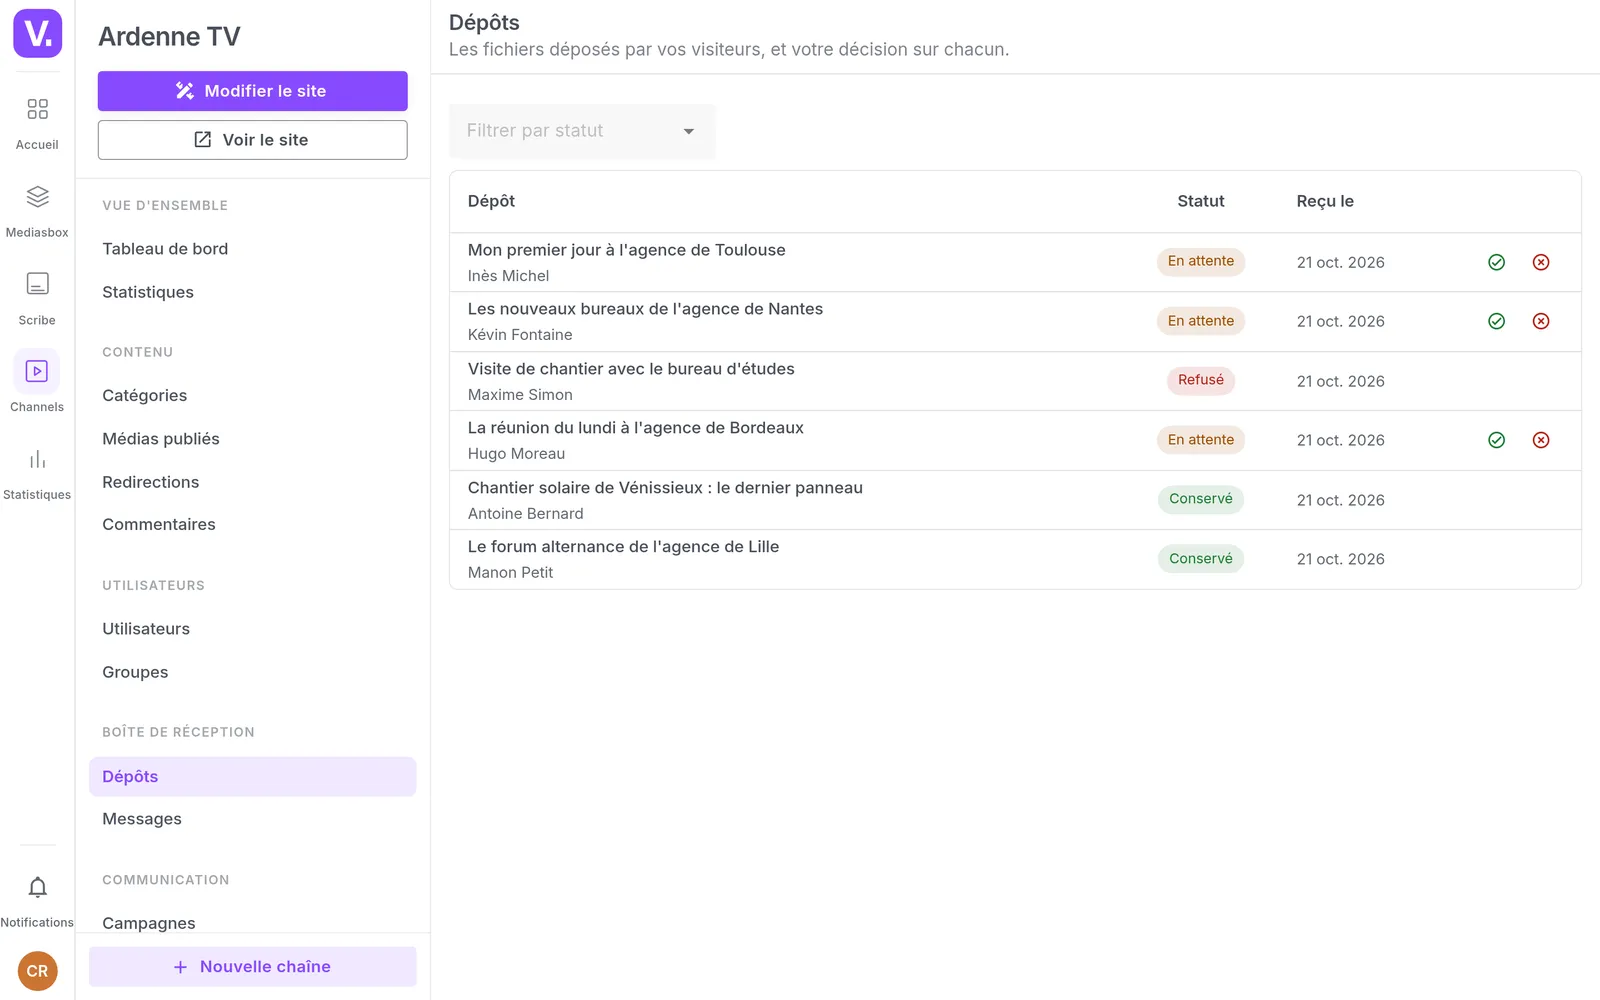
Task: Approve Hugo Moreau's Bordeaux deposit
Action: pyautogui.click(x=1496, y=440)
